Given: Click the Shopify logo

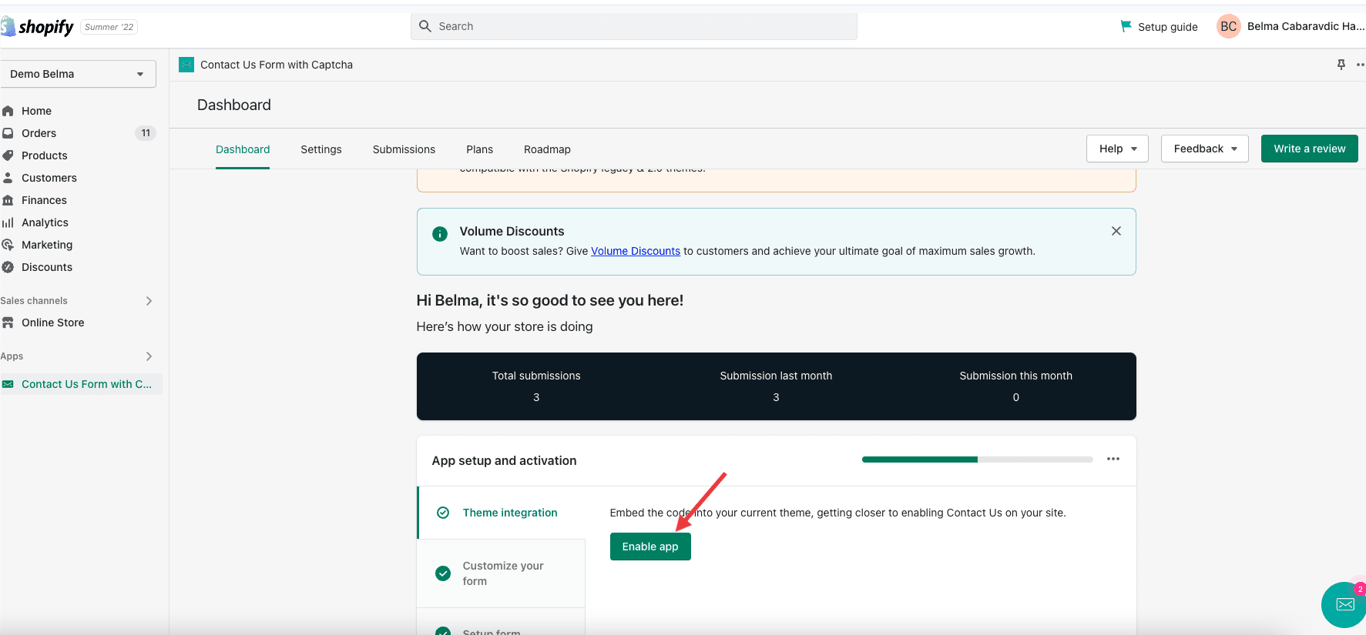Looking at the screenshot, I should [37, 27].
